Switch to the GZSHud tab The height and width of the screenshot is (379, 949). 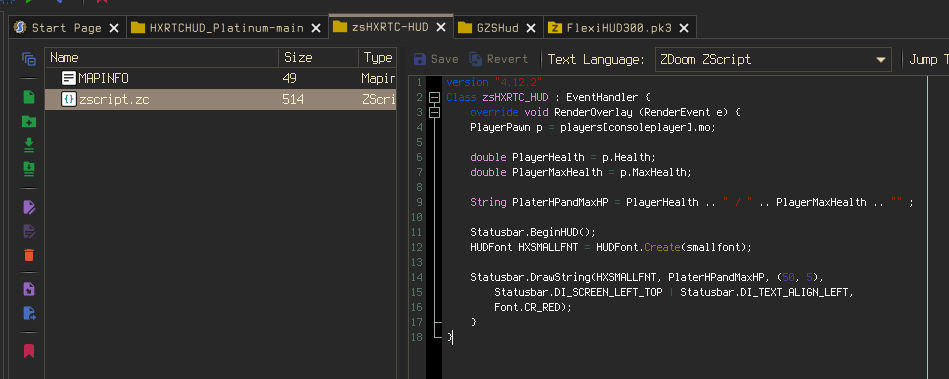[x=497, y=28]
